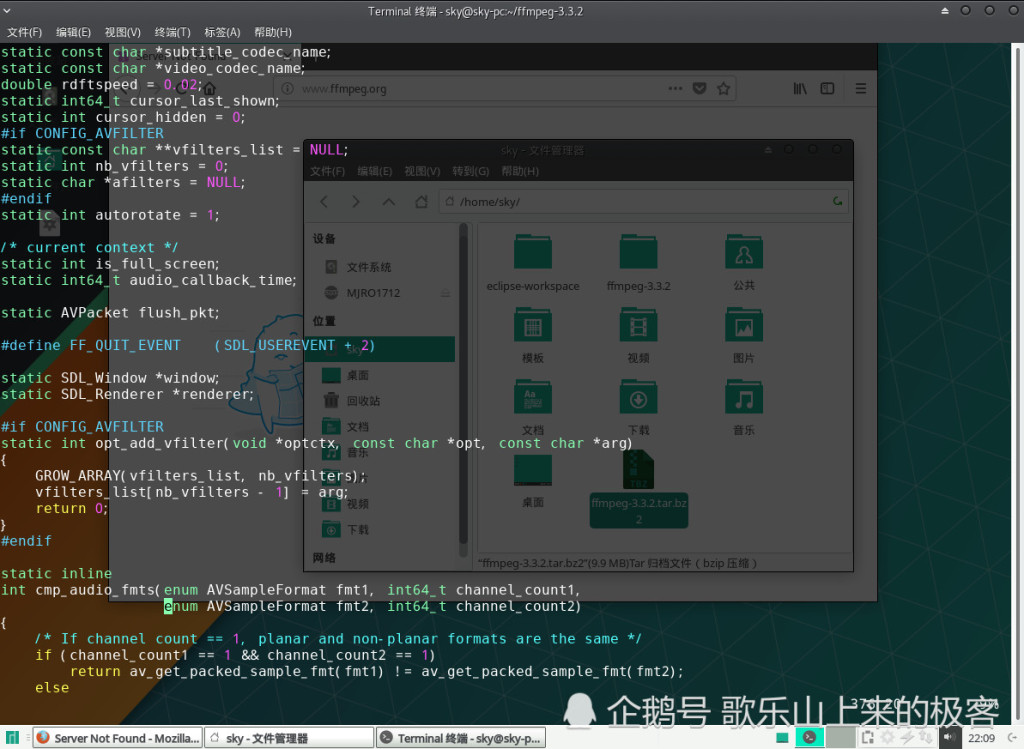The image size is (1024, 749).
Task: Select sky home in sidebar places
Action: click(380, 349)
